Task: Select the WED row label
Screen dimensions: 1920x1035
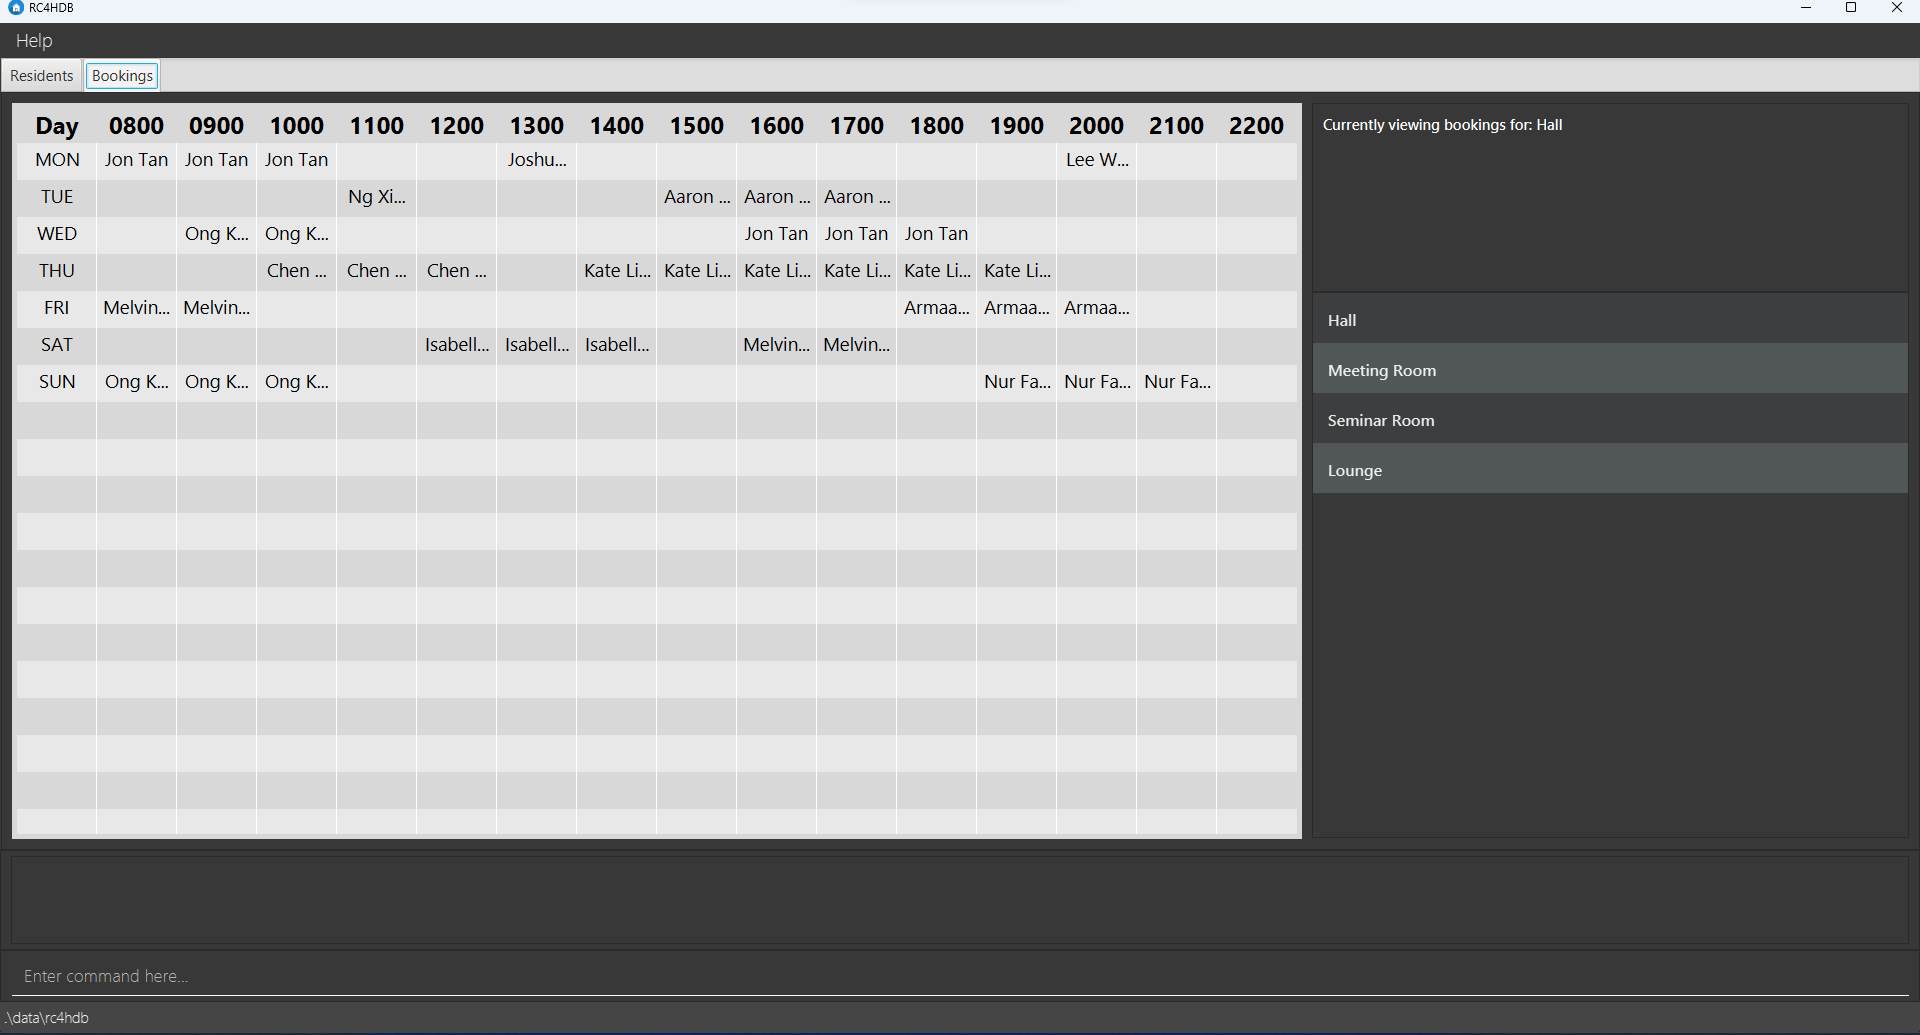Action: point(57,234)
